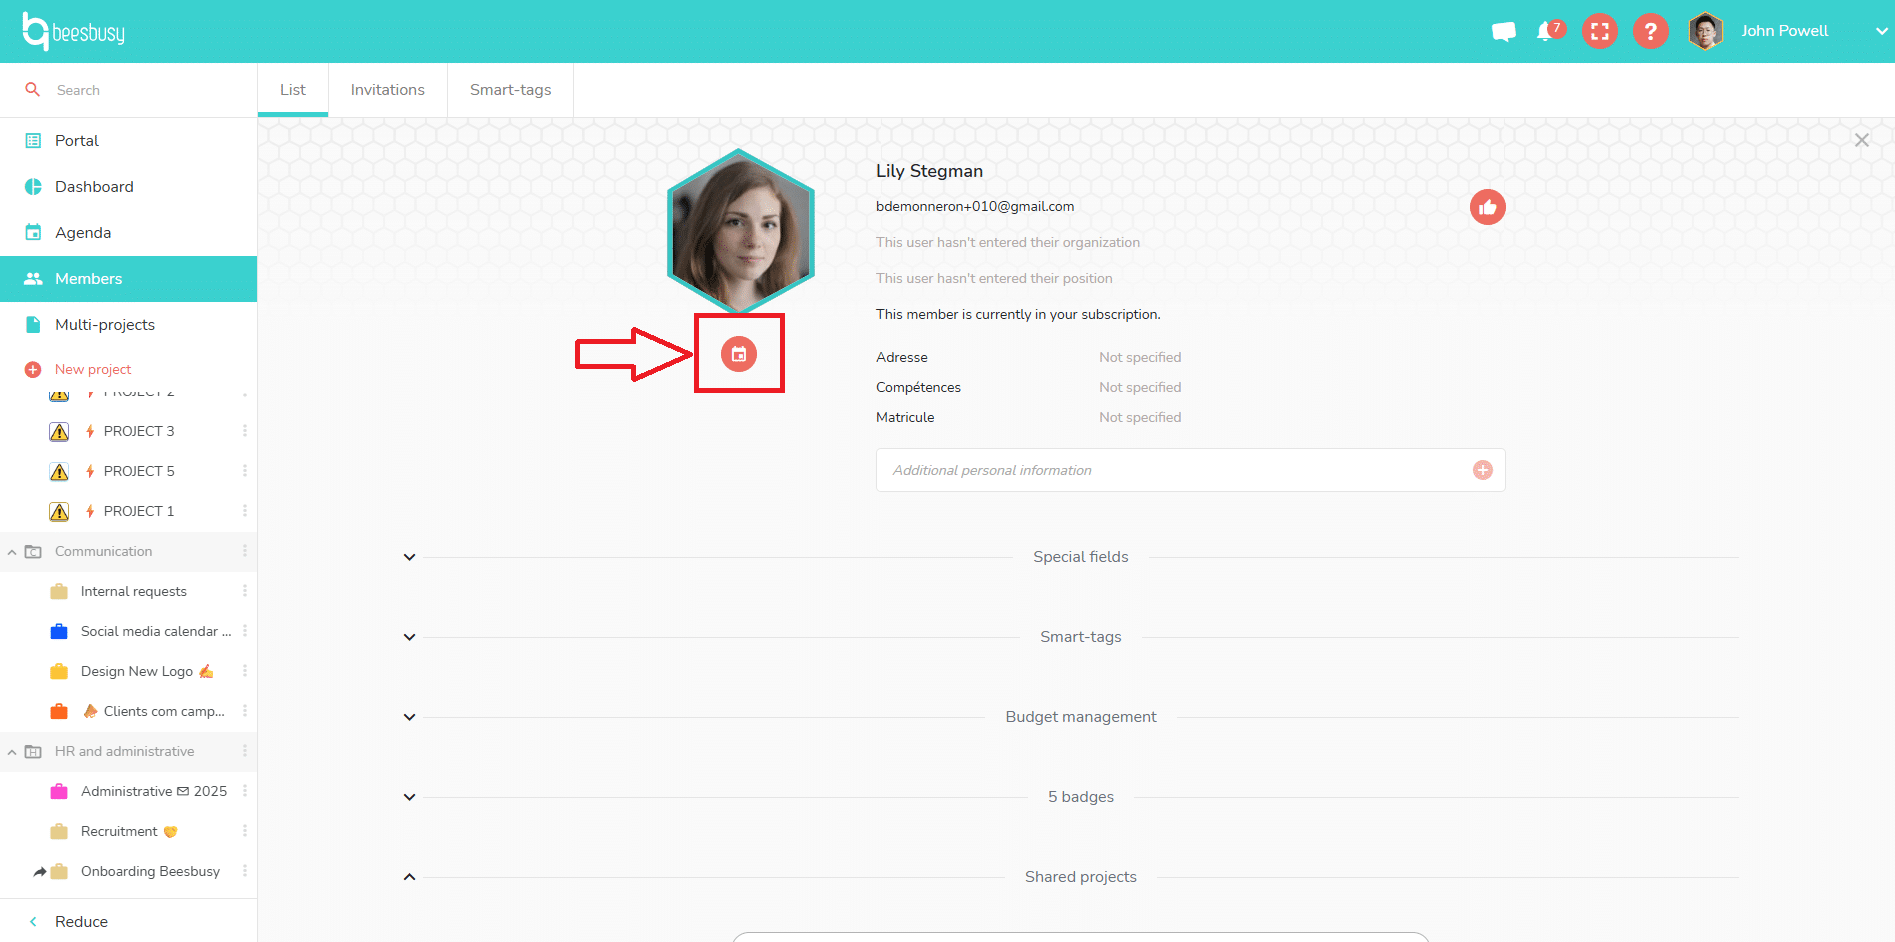Image resolution: width=1895 pixels, height=942 pixels.
Task: Click the New project button
Action: (x=93, y=369)
